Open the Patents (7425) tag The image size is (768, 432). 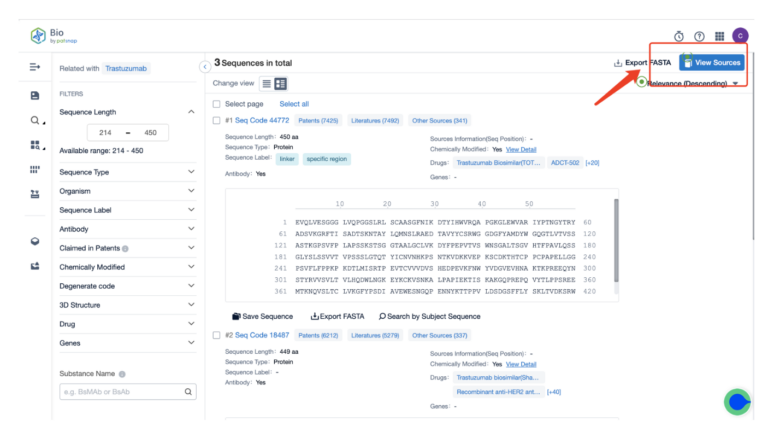tap(317, 121)
